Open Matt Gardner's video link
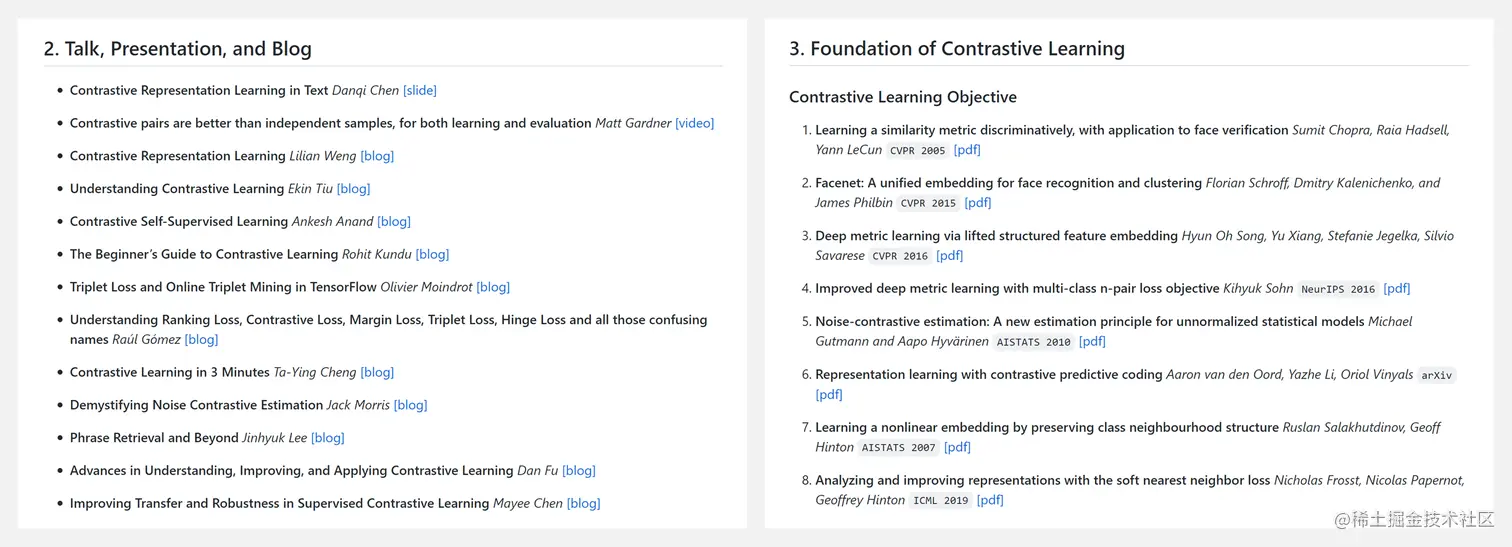 click(x=694, y=124)
